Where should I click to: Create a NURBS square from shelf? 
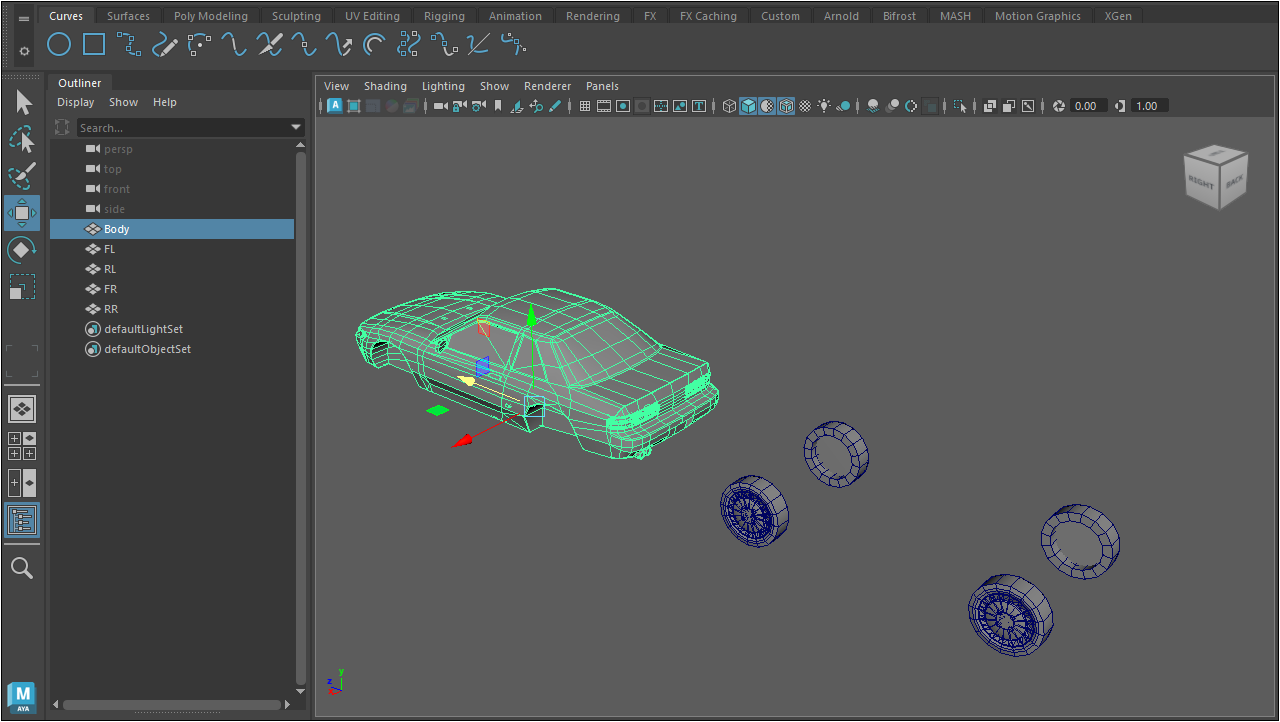tap(94, 45)
